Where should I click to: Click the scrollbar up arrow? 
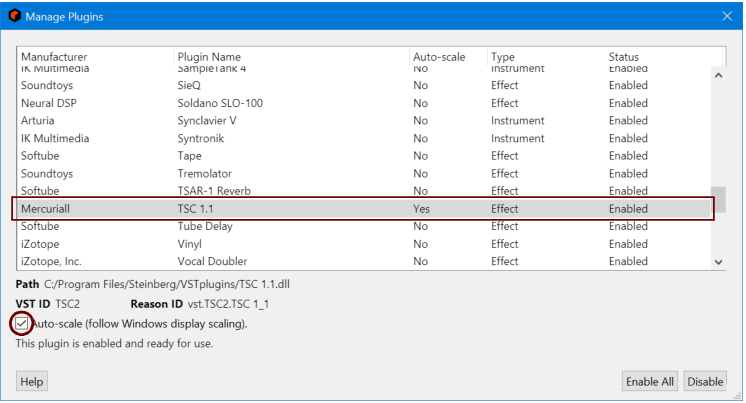click(718, 76)
